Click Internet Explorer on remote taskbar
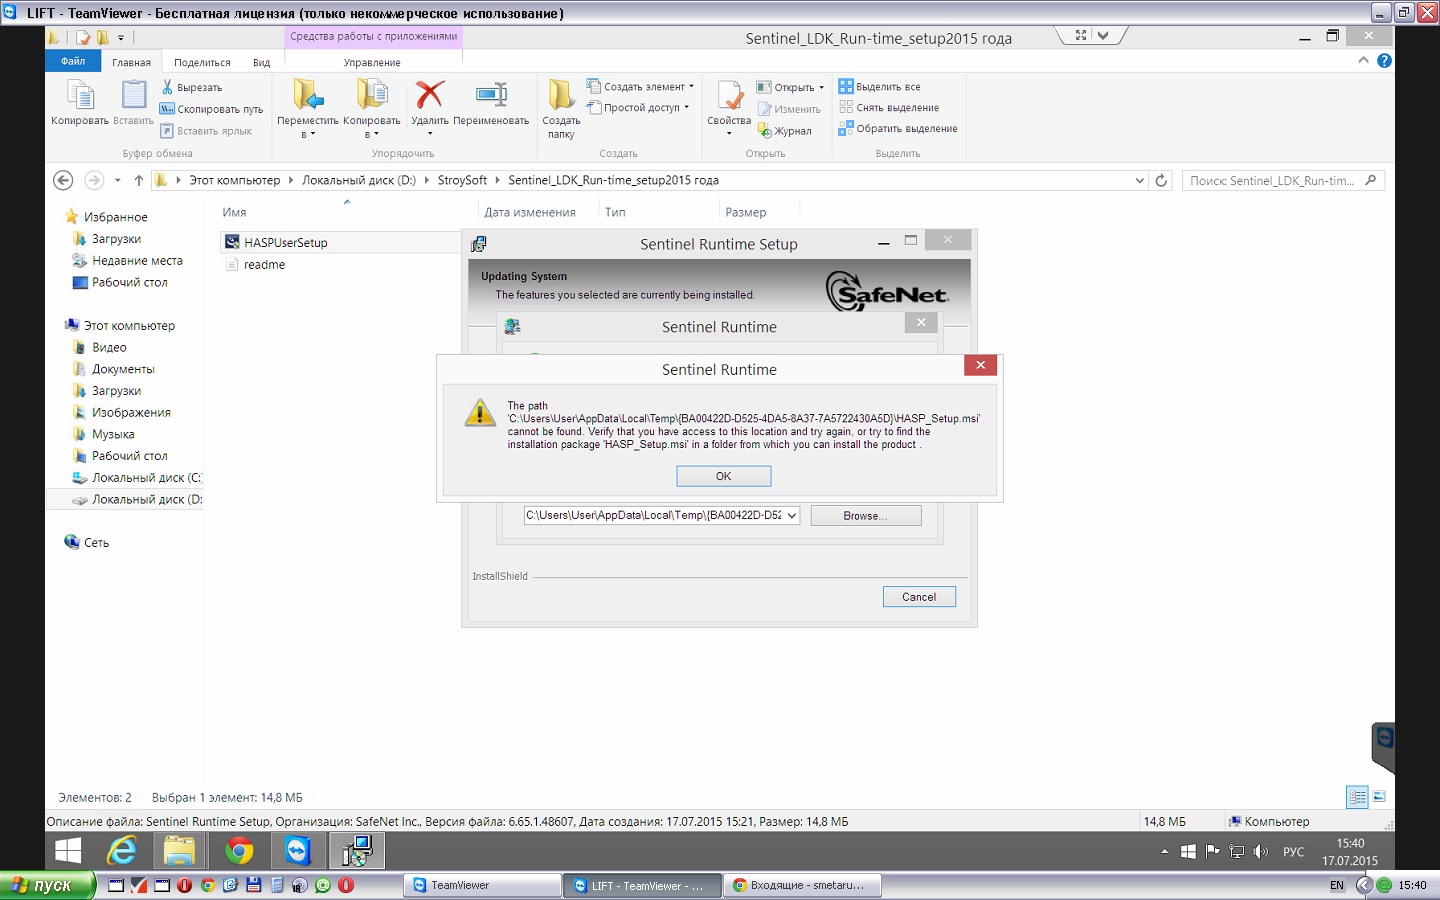 tap(122, 851)
